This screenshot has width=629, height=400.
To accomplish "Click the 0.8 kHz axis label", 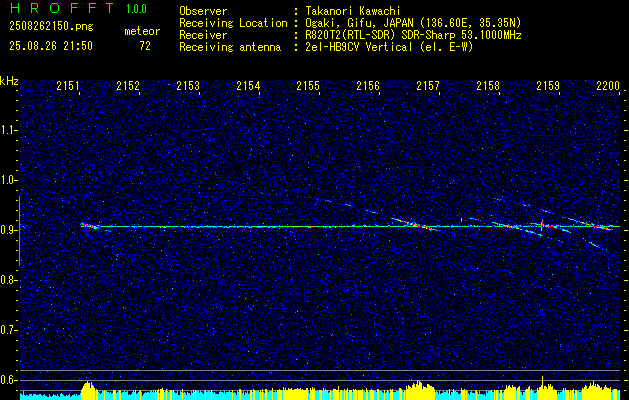I will click(x=9, y=280).
